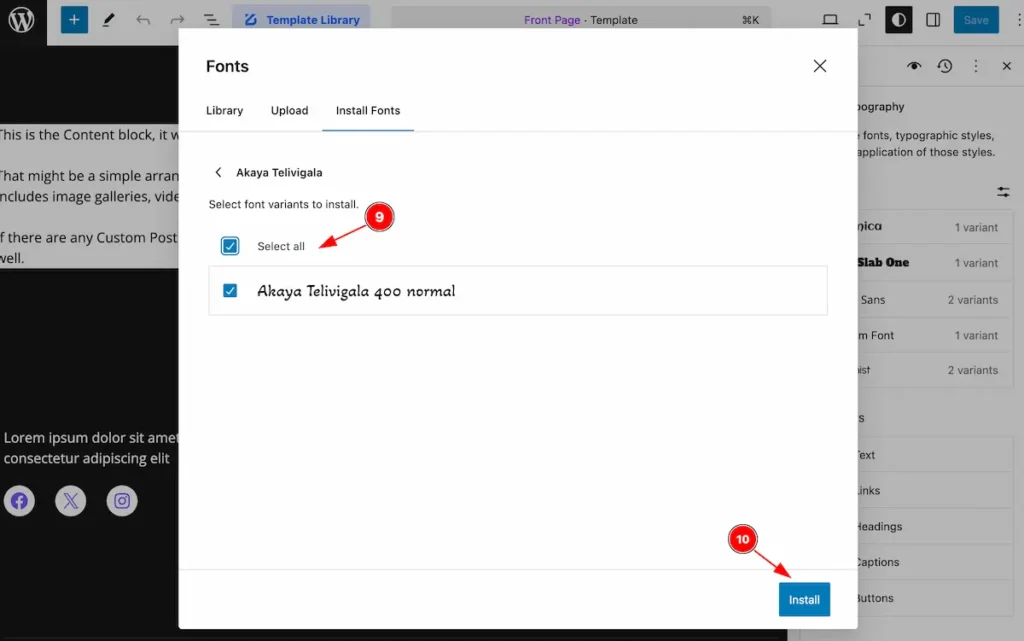The height and width of the screenshot is (641, 1024).
Task: Toggle the Settings sidebar panel icon
Action: pos(933,20)
